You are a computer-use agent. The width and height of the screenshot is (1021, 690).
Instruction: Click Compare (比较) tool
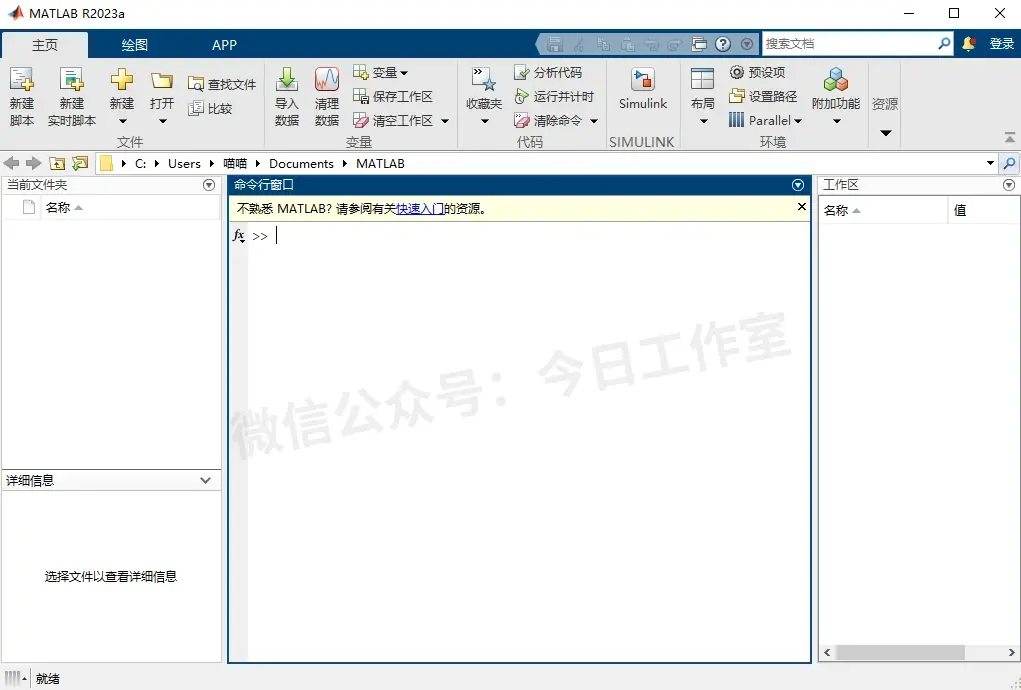pos(210,108)
